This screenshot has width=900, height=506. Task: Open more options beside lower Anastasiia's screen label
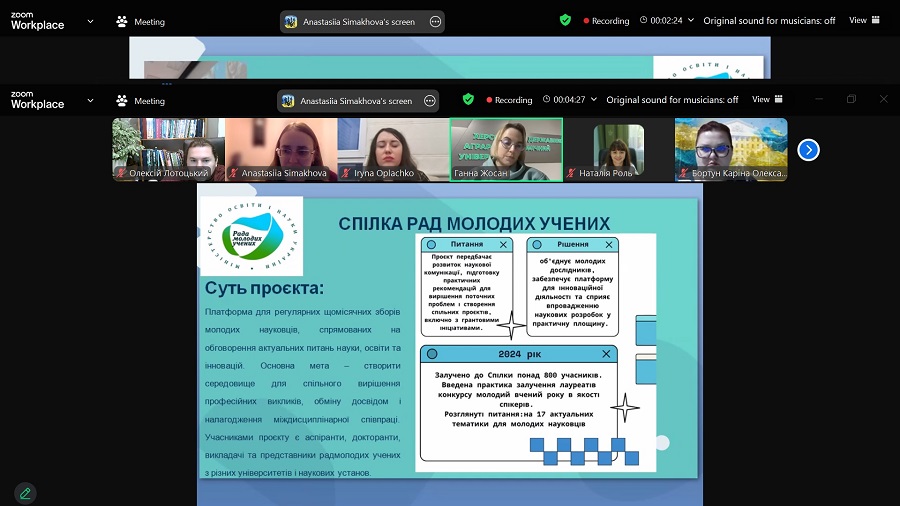tap(430, 101)
